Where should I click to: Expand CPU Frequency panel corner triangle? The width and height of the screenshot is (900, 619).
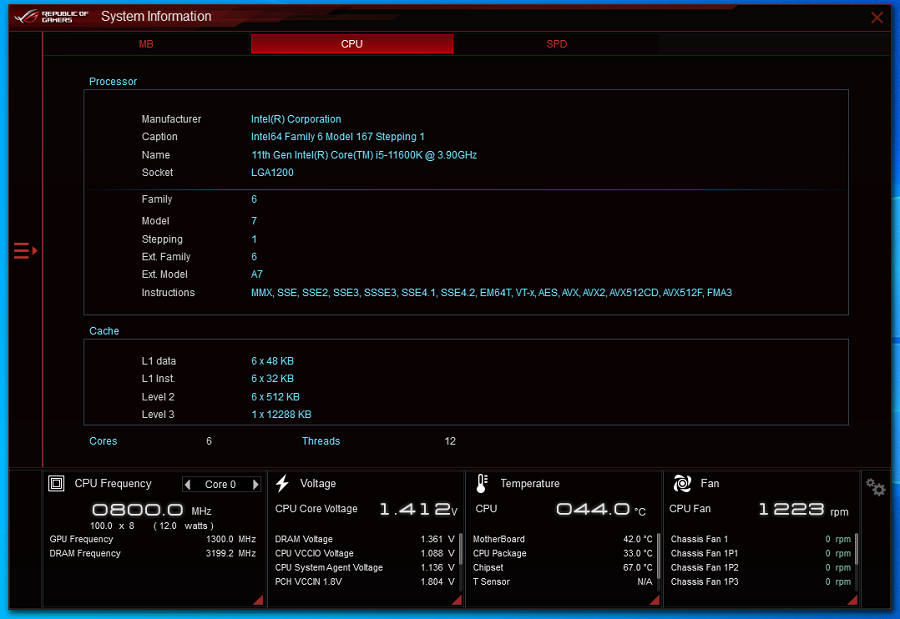point(258,599)
